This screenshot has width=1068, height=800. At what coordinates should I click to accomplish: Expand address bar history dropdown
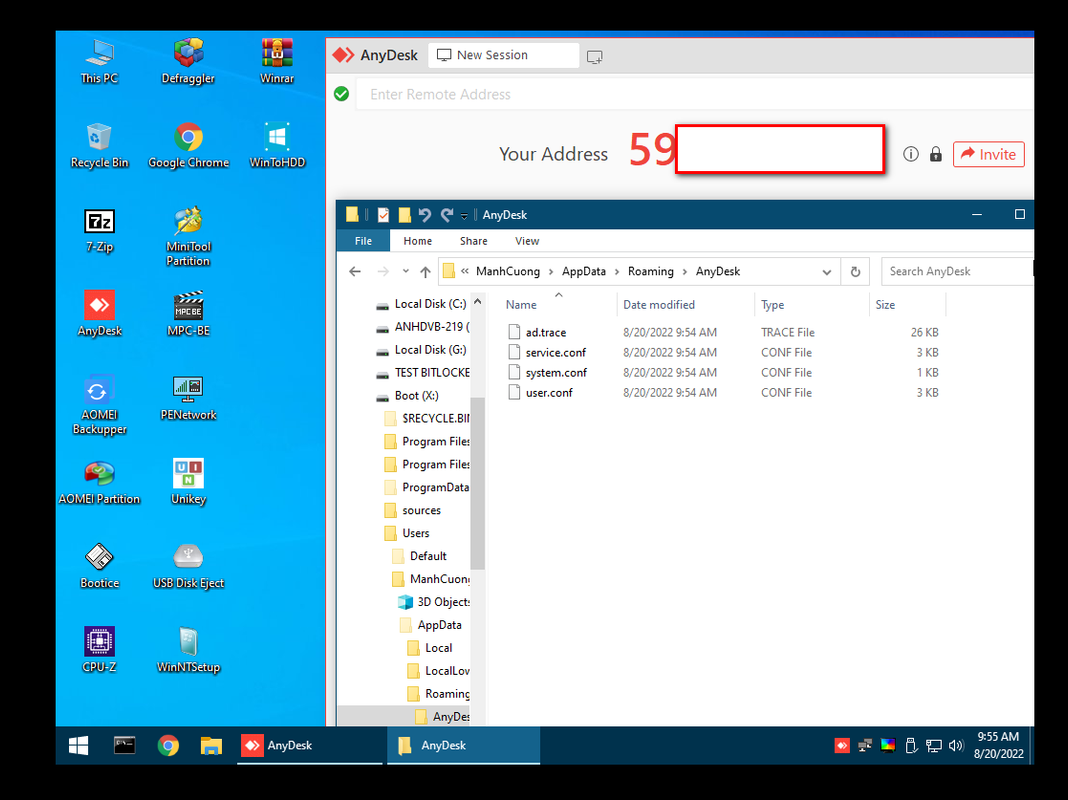(x=826, y=272)
